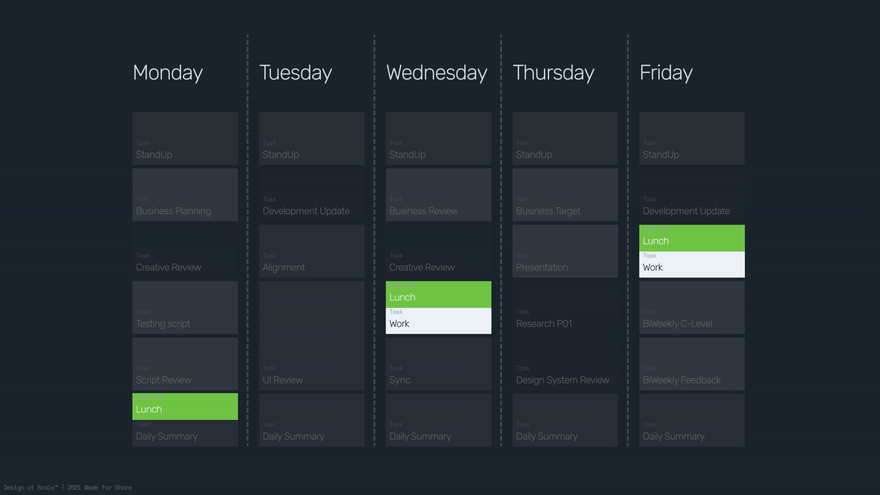
Task: Click Tuesday's UI Review task block
Action: [x=311, y=336]
